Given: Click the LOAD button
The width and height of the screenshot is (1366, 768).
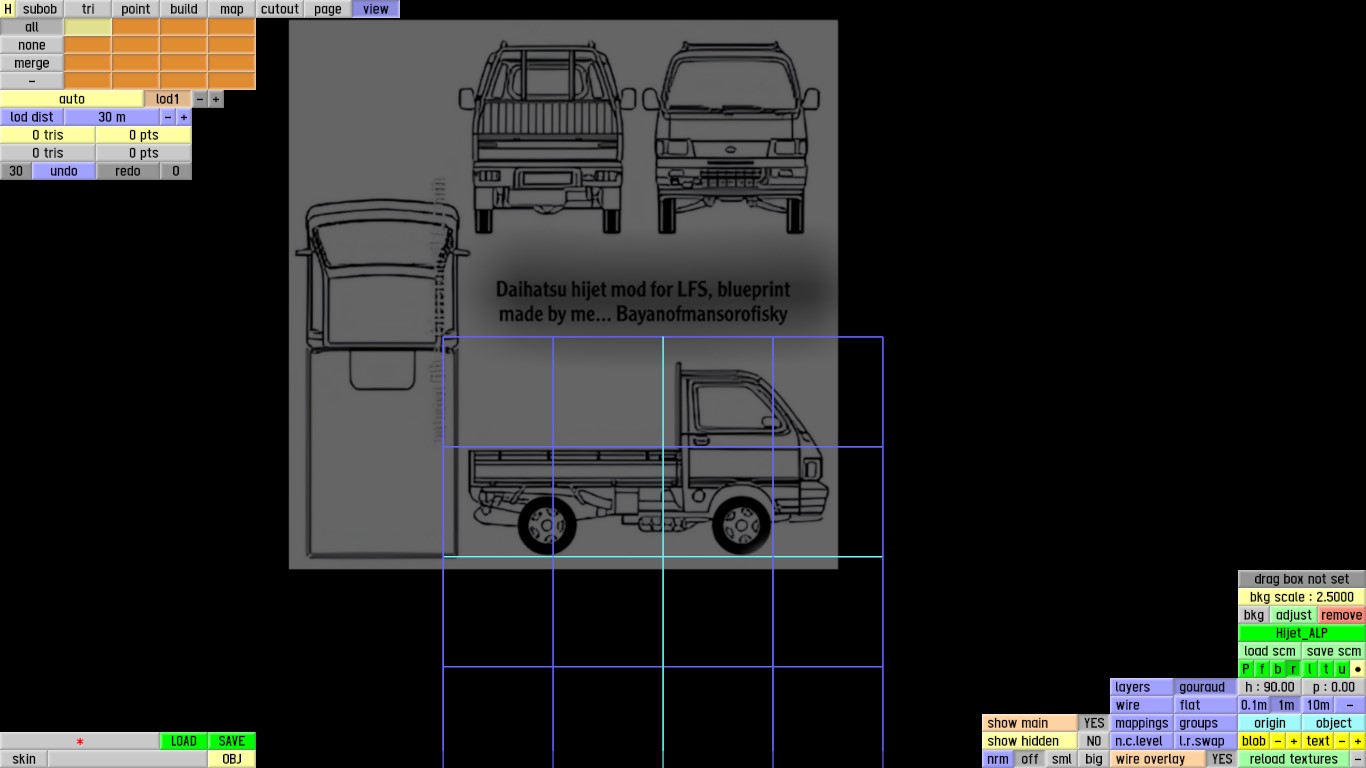Looking at the screenshot, I should coord(184,741).
